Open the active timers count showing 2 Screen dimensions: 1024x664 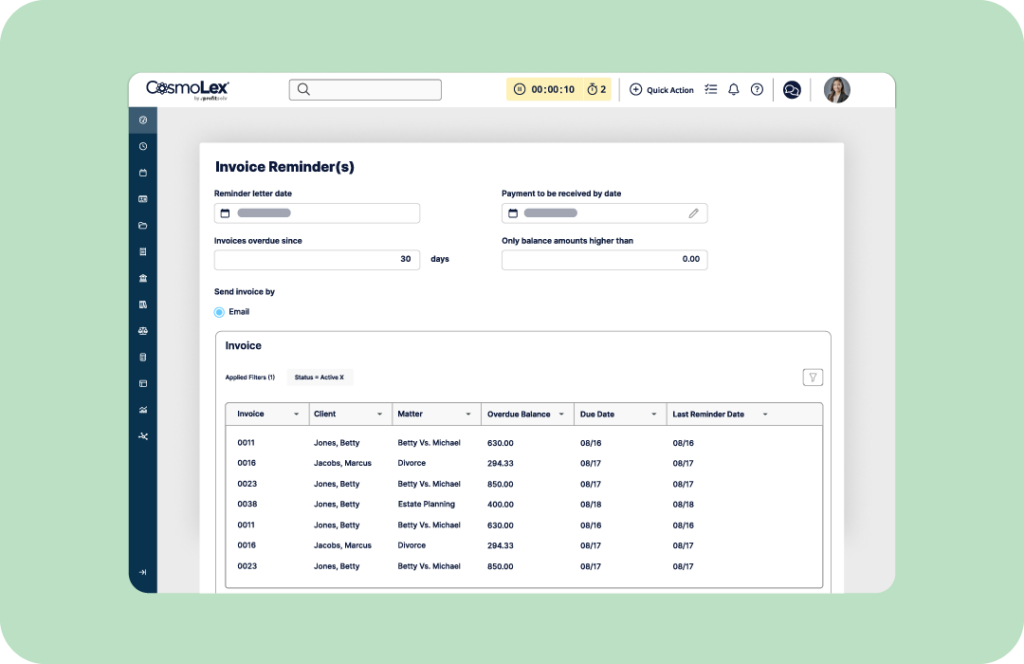point(596,90)
